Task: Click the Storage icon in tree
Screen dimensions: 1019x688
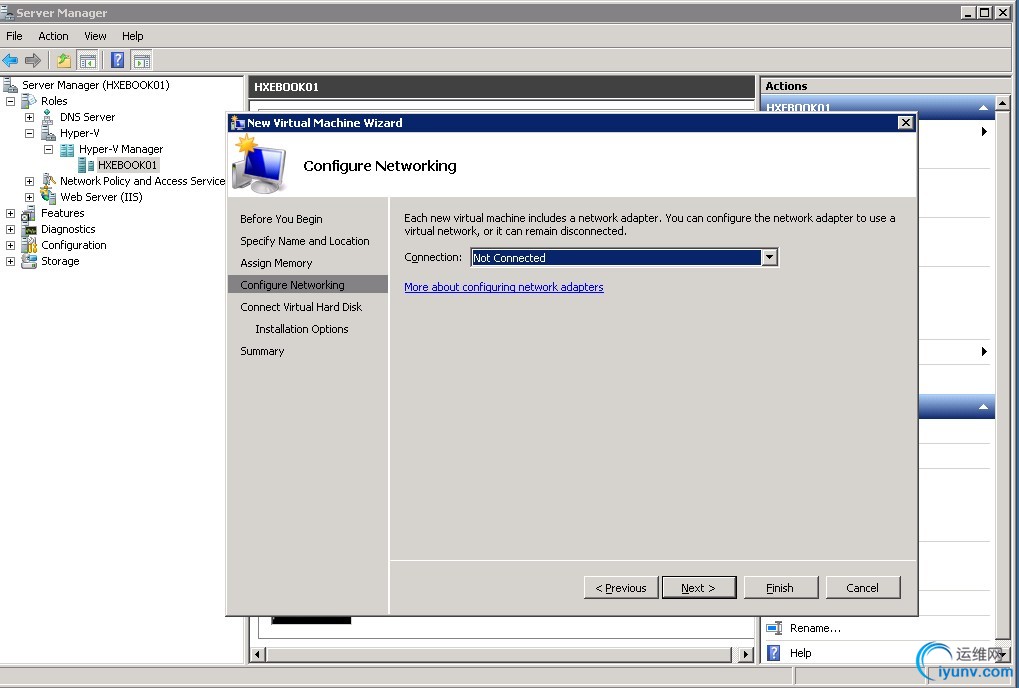Action: (x=29, y=261)
